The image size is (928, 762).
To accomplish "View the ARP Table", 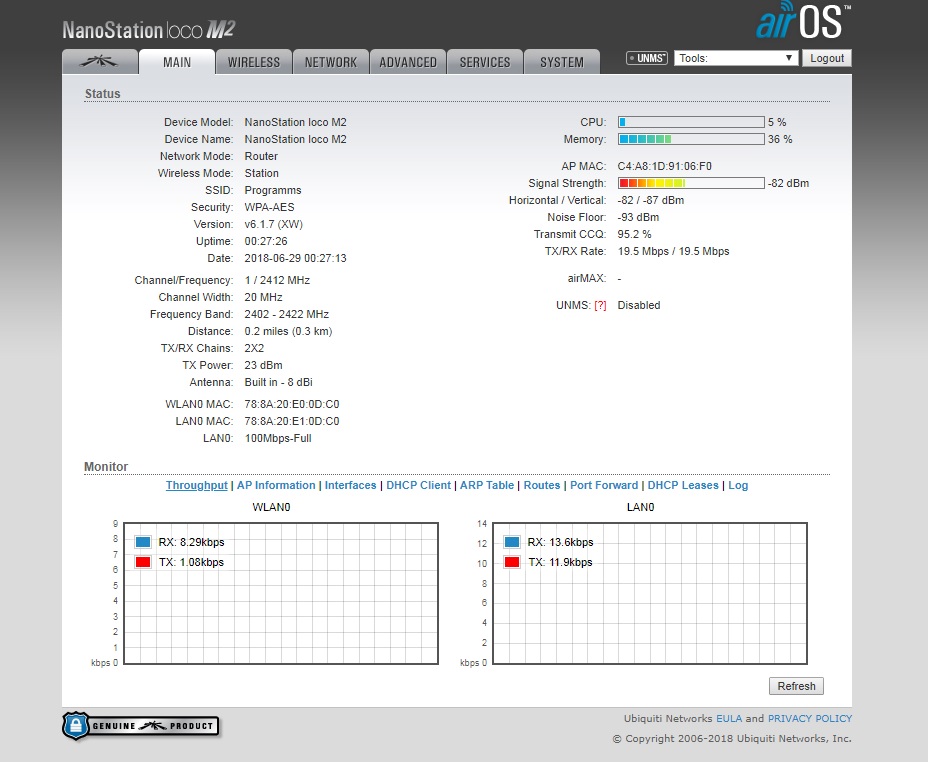I will tap(486, 485).
